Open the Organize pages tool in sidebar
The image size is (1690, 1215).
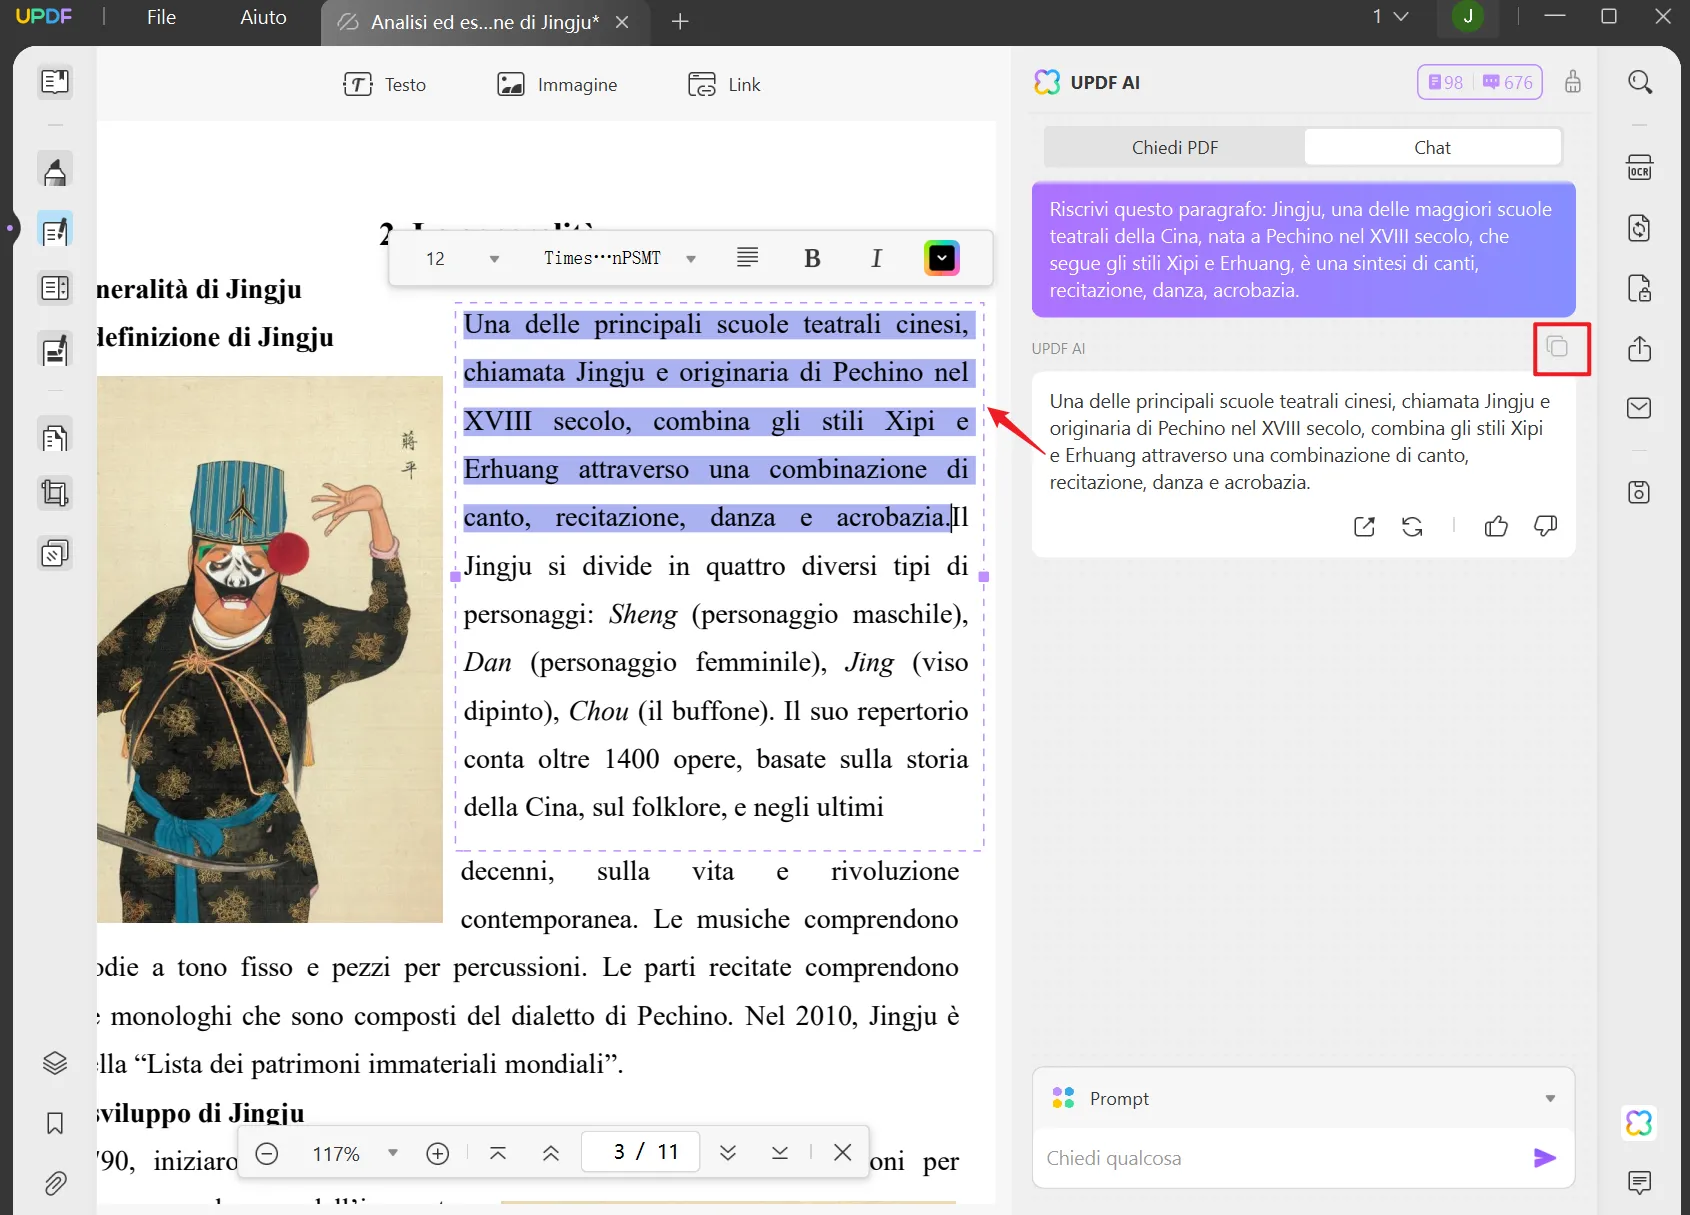pyautogui.click(x=55, y=289)
